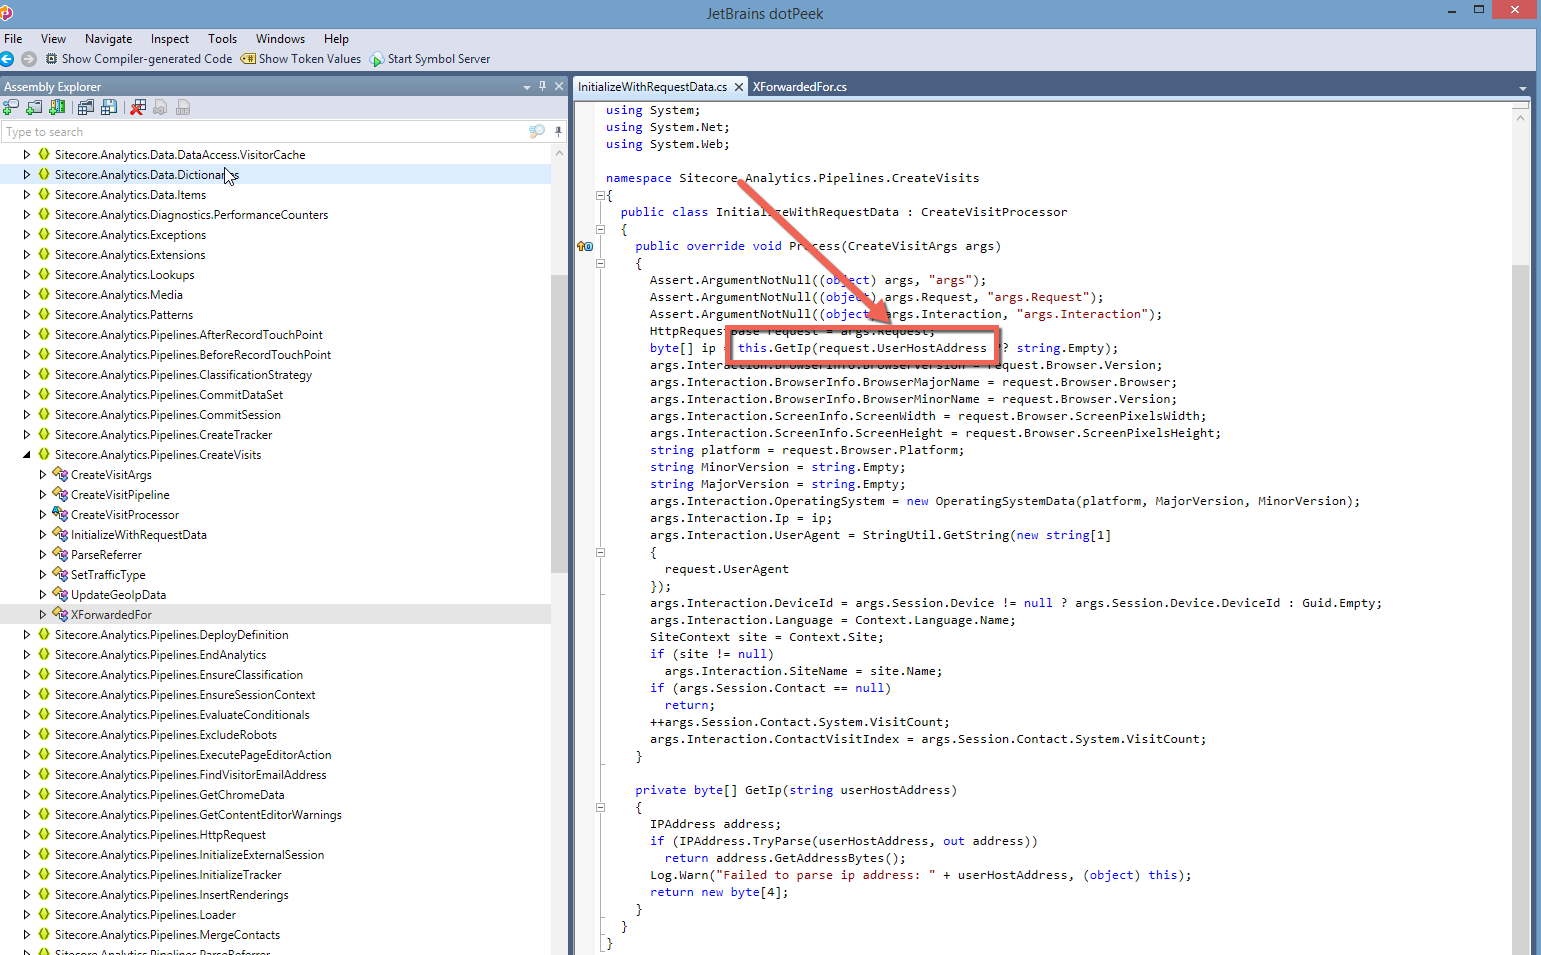Collapse the namespace block code fold
Image resolution: width=1541 pixels, height=955 pixels.
(x=600, y=195)
